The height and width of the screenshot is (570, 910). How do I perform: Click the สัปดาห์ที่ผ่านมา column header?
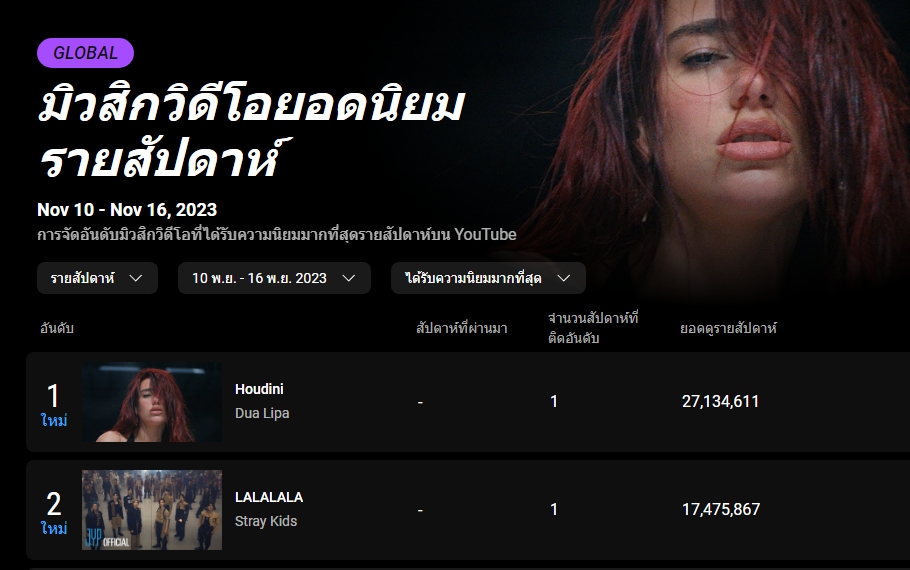(x=461, y=328)
